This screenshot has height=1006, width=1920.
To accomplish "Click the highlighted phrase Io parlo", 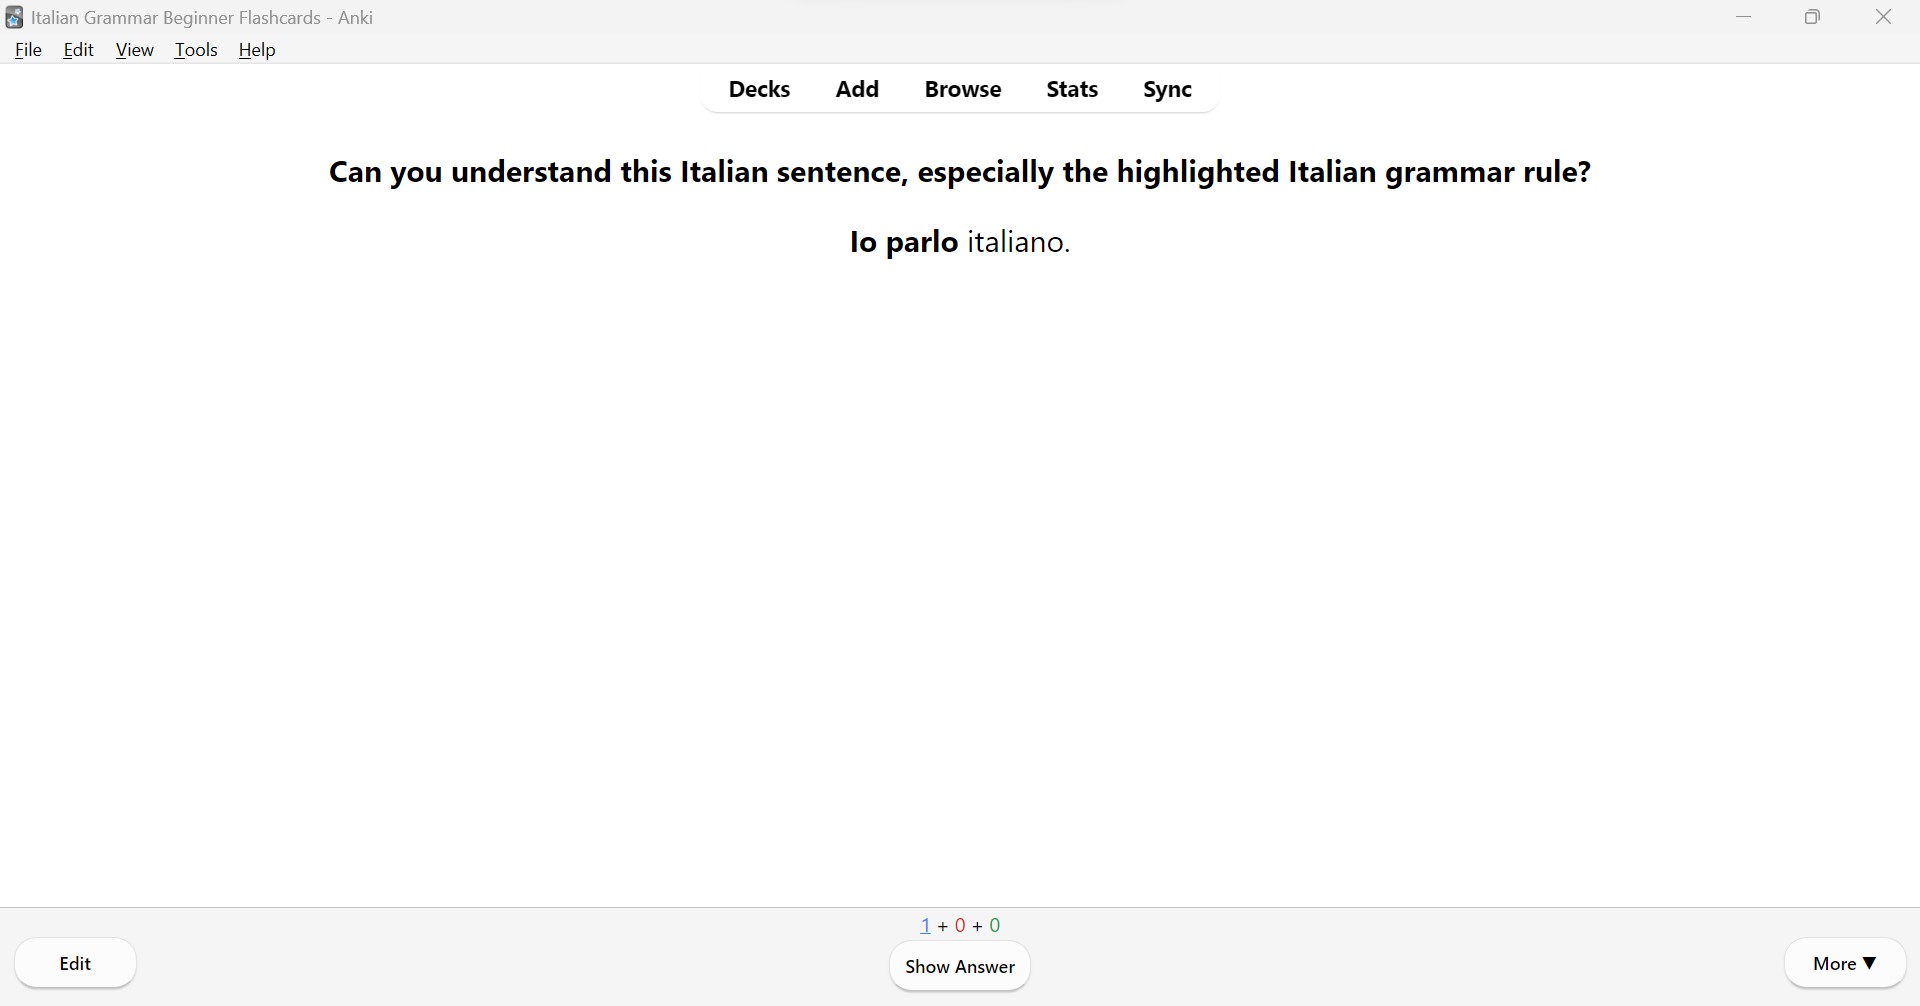I will click(x=901, y=241).
